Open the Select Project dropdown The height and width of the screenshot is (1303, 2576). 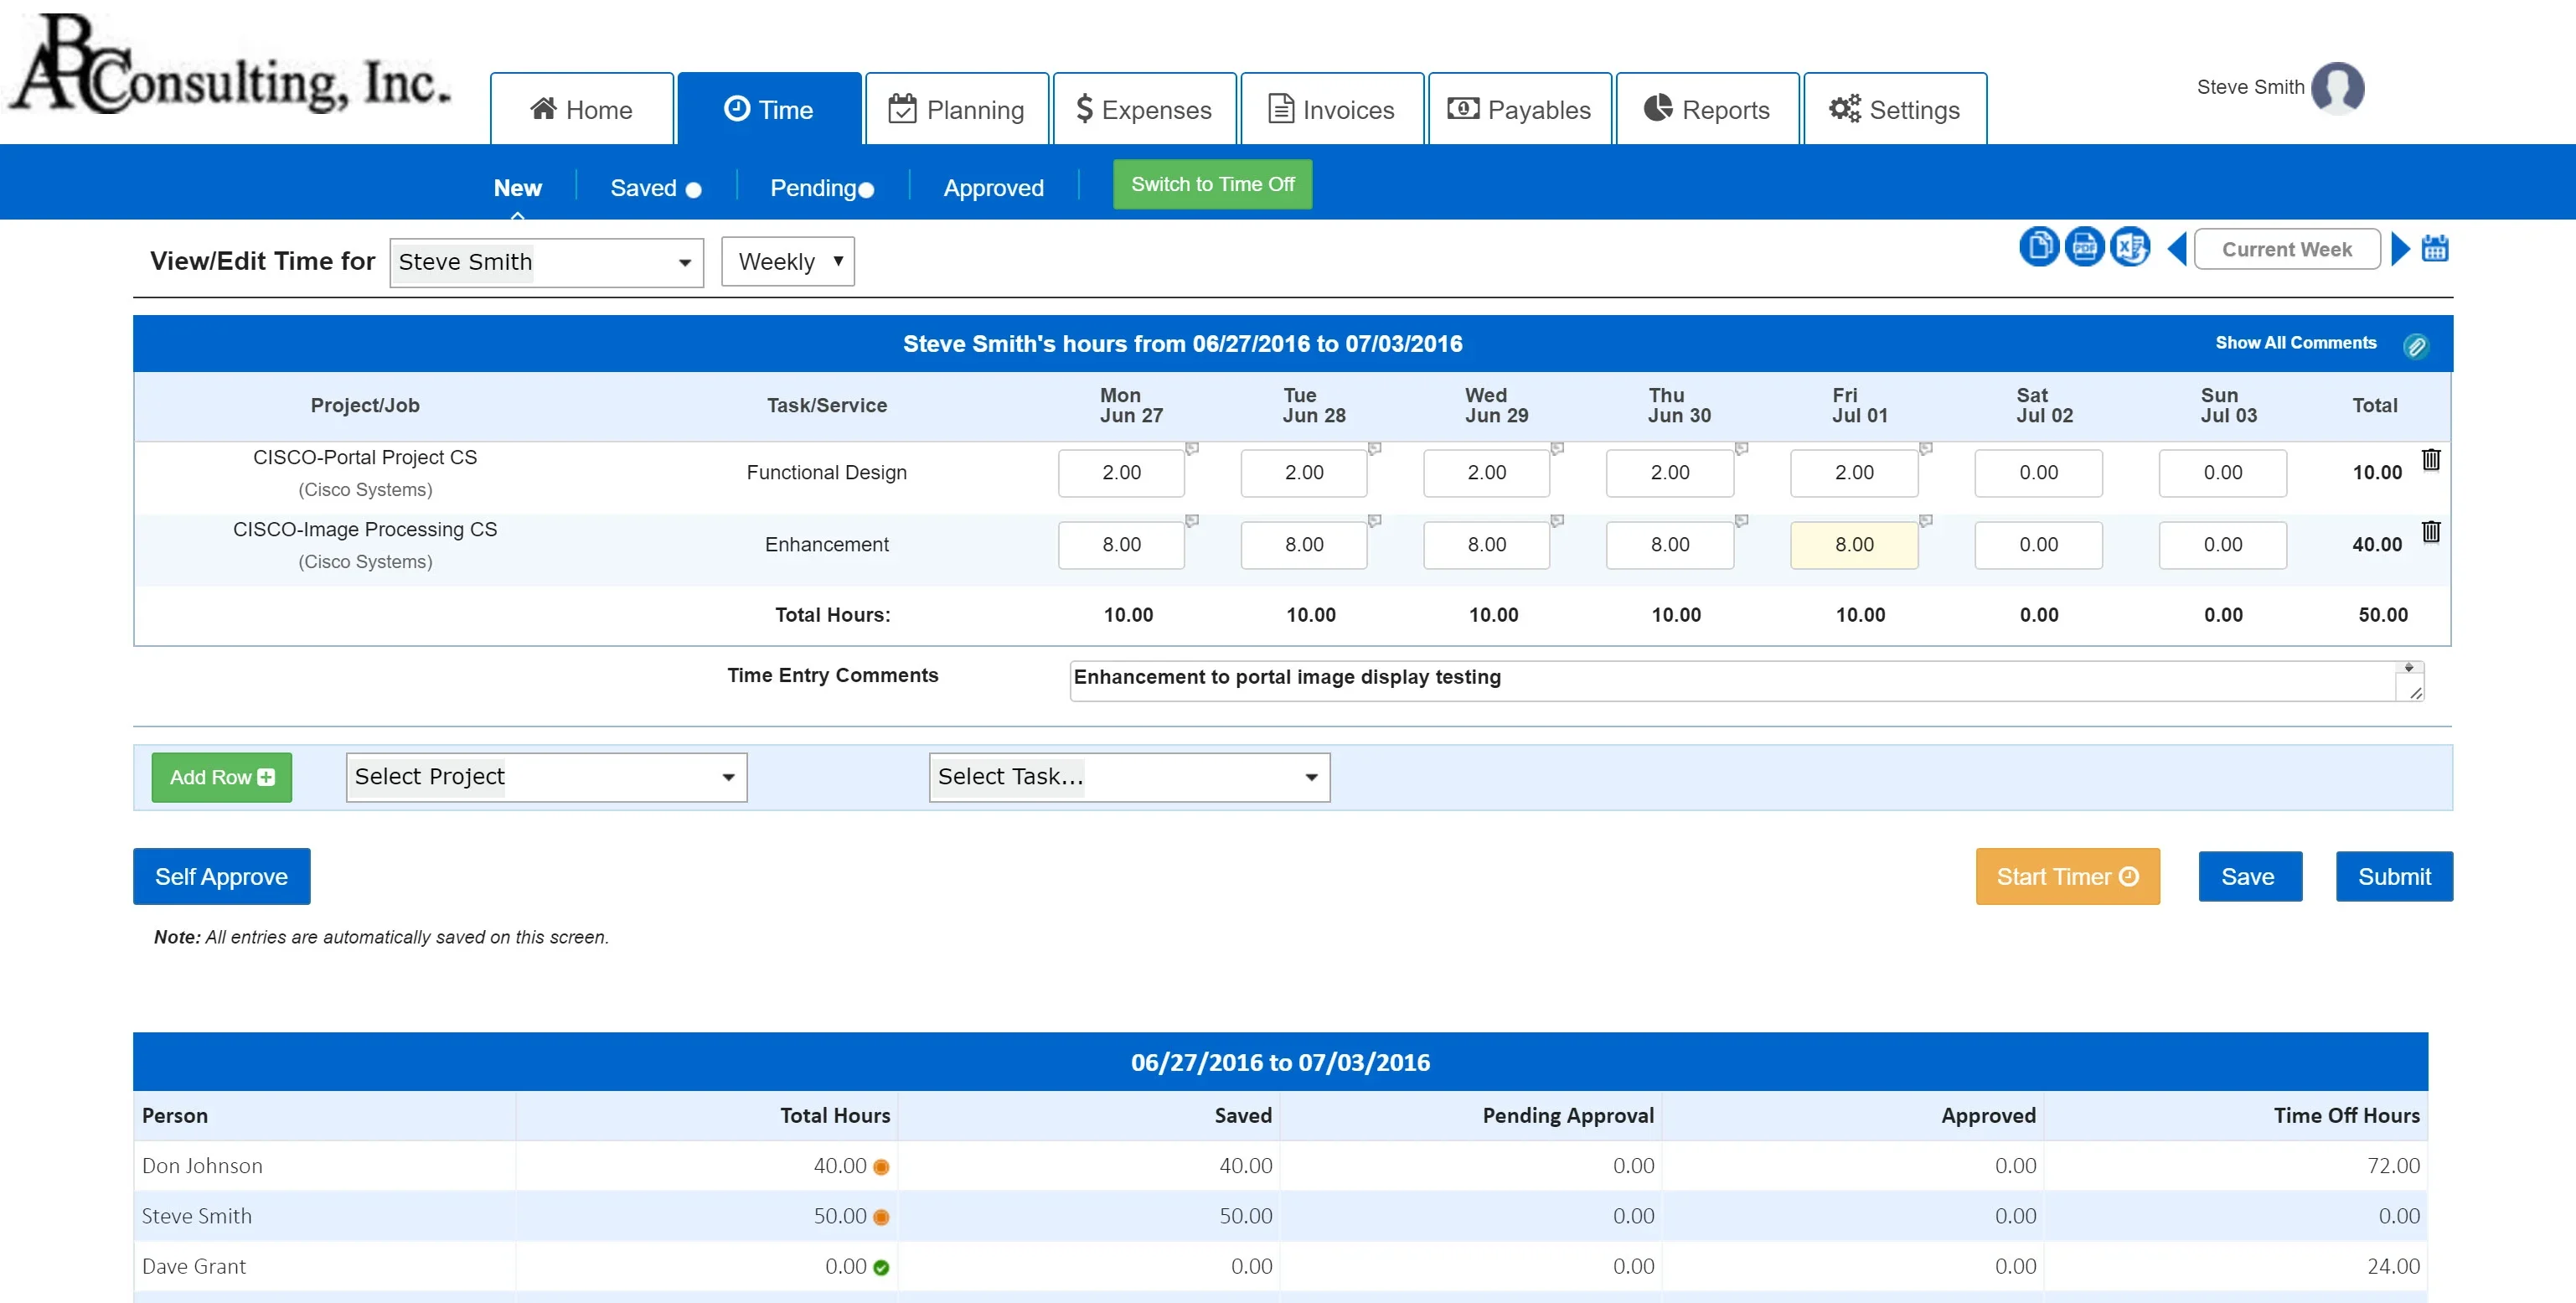click(546, 777)
